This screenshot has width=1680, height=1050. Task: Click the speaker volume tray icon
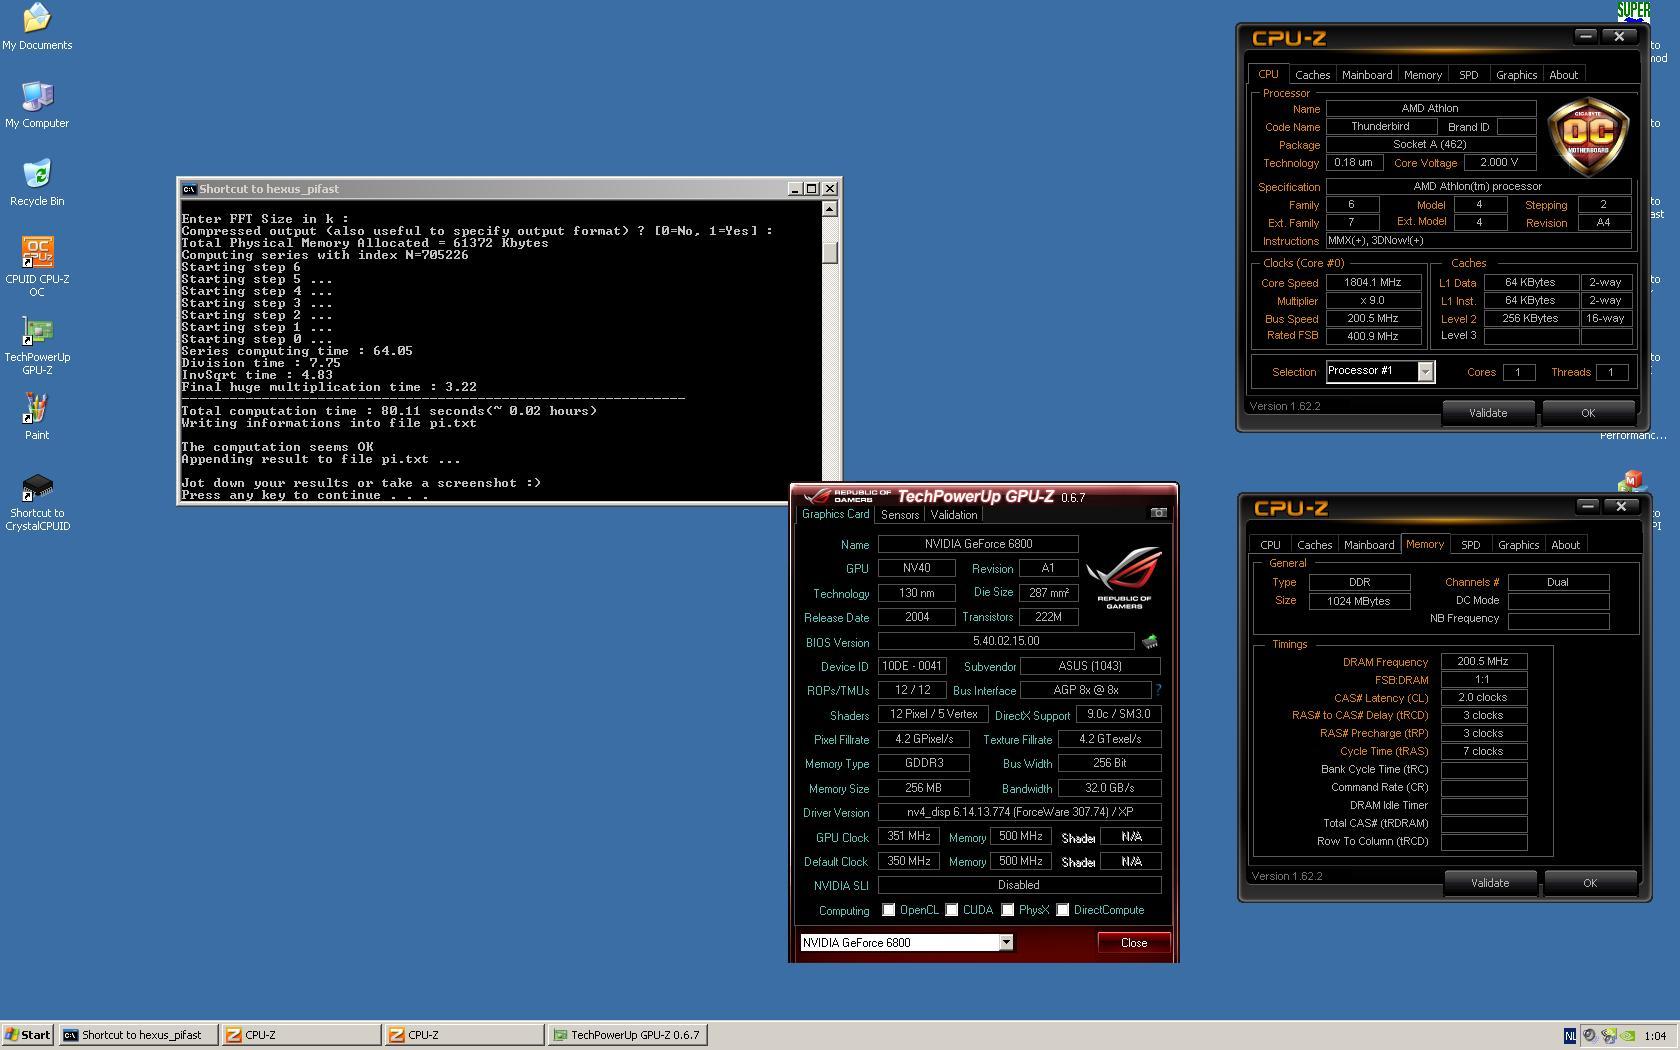[1589, 1036]
